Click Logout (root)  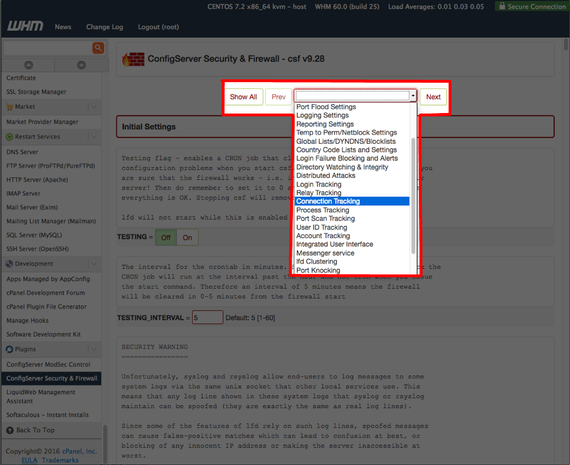click(158, 27)
